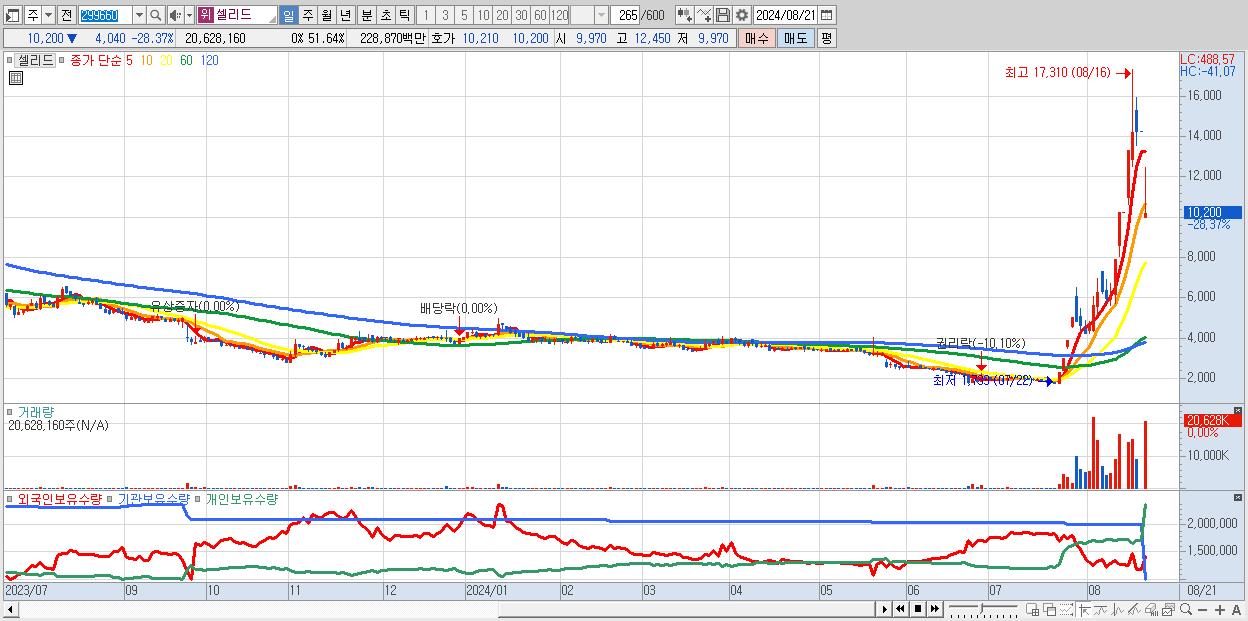Toggle the 기관보유수량 indicator checkbox

pos(111,498)
